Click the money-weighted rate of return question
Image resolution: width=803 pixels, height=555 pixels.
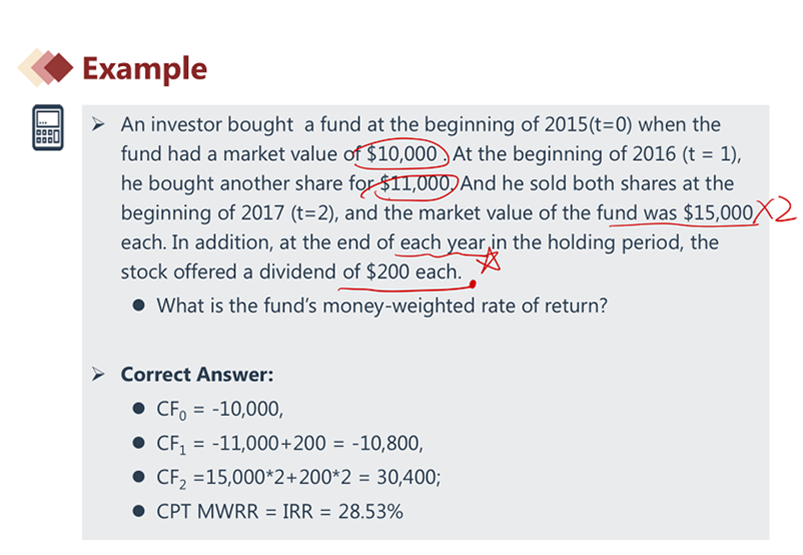pos(382,305)
